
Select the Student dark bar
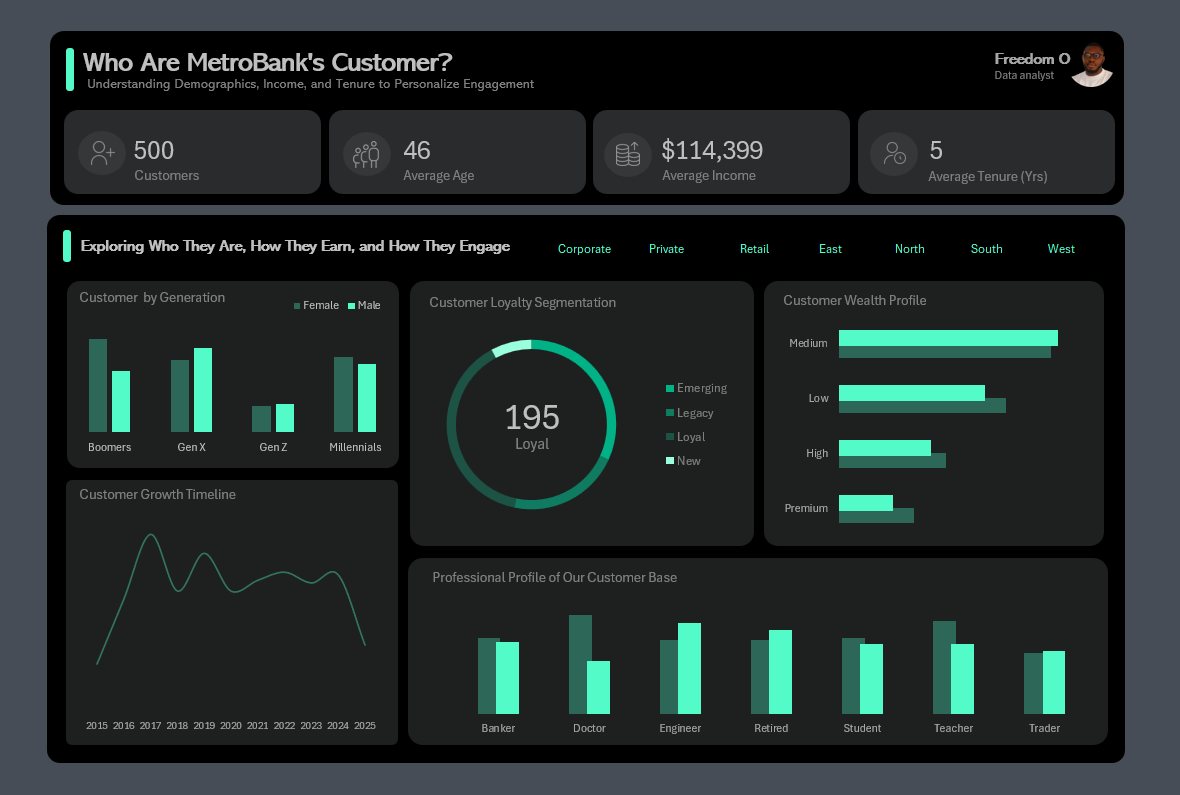(x=851, y=676)
